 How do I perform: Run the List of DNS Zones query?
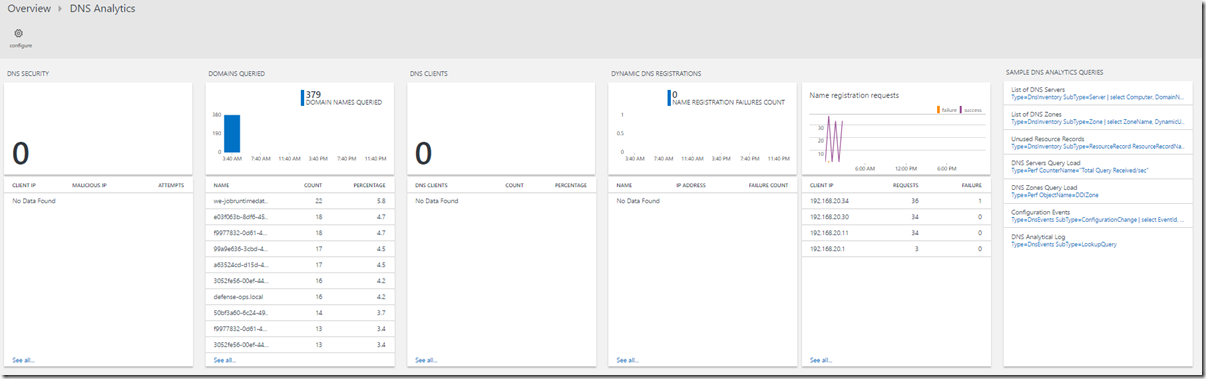pos(1098,118)
